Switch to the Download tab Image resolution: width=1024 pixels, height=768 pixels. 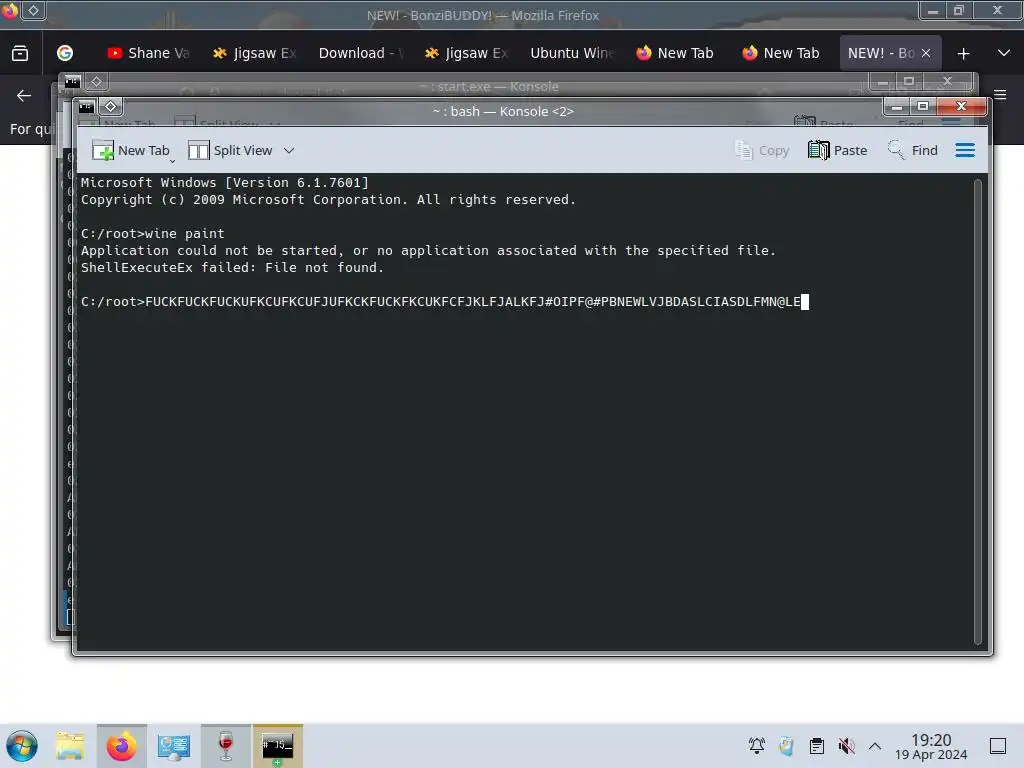[x=360, y=53]
